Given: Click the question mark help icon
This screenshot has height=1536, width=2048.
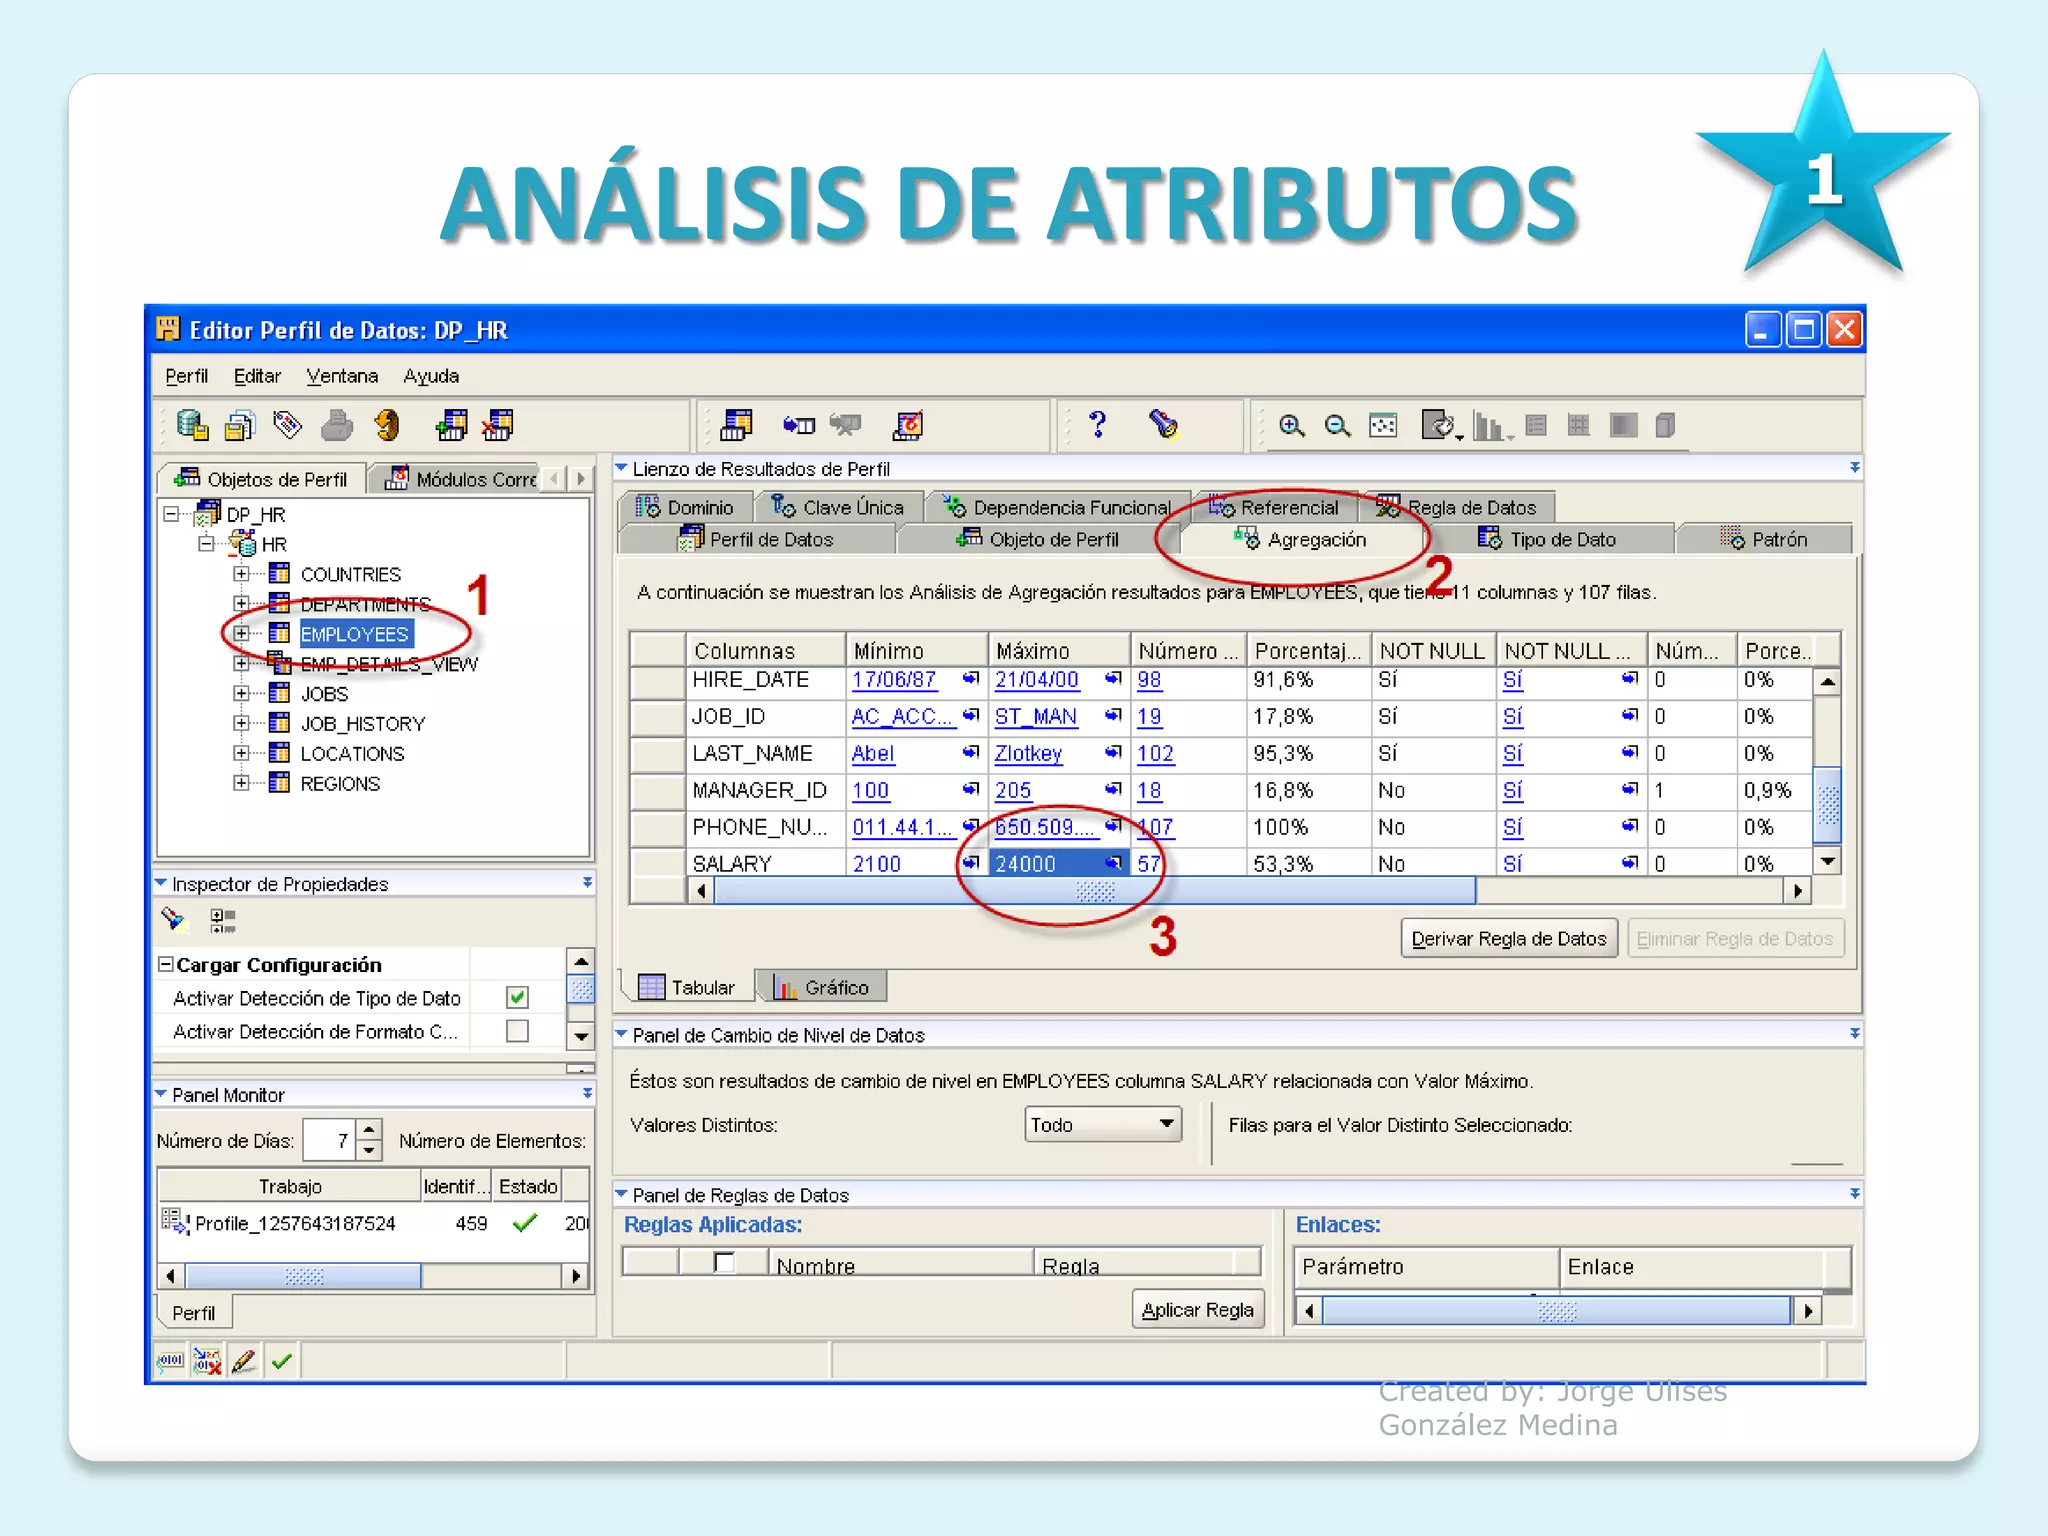Looking at the screenshot, I should [1097, 425].
